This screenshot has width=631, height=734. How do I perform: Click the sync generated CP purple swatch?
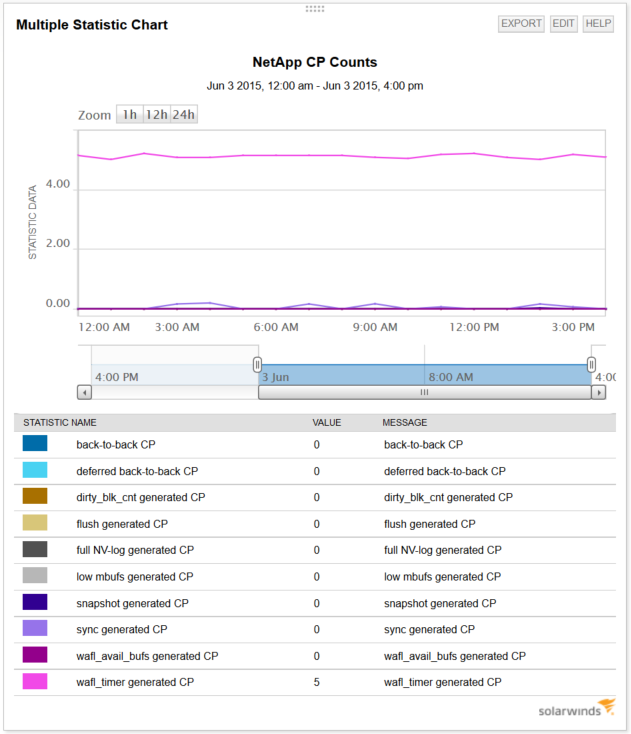pyautogui.click(x=35, y=628)
